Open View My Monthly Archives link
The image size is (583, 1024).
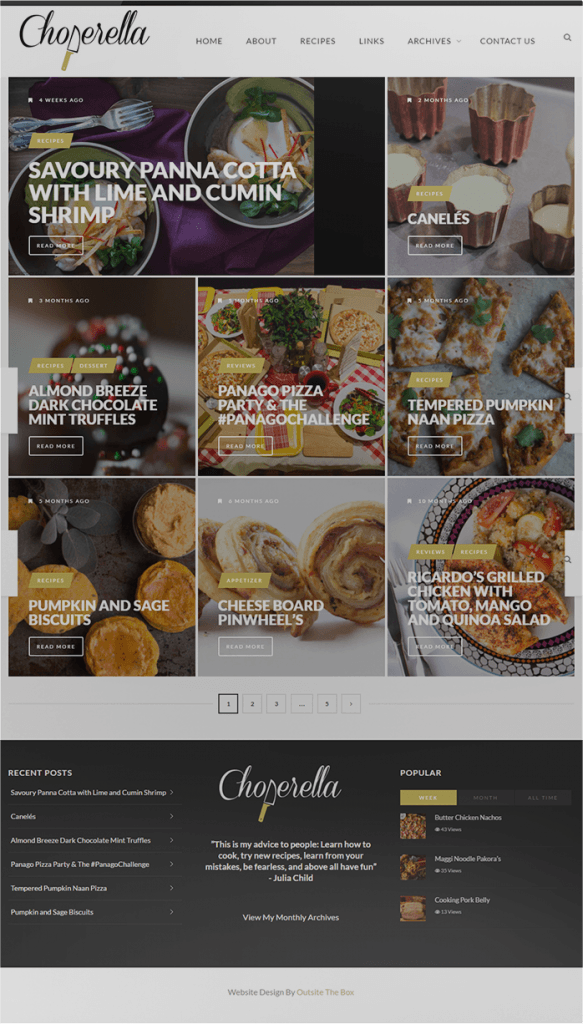[291, 917]
